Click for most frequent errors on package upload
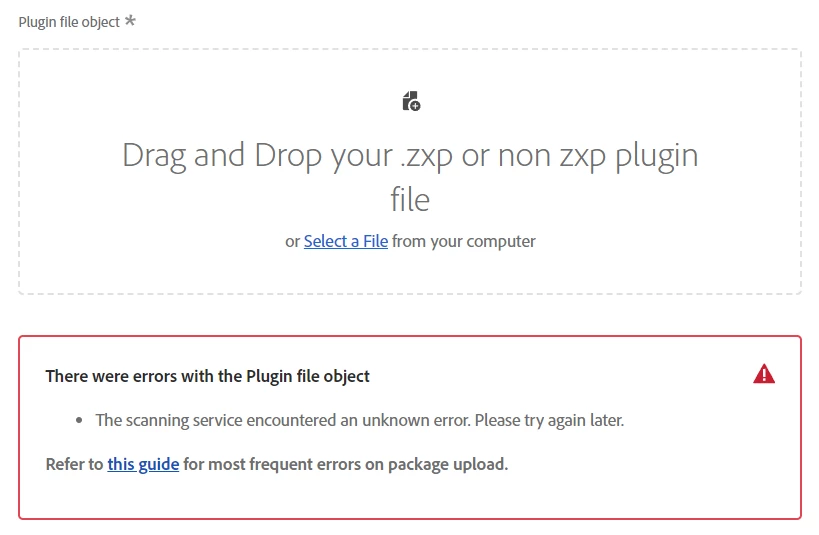The width and height of the screenshot is (819, 535). 346,464
